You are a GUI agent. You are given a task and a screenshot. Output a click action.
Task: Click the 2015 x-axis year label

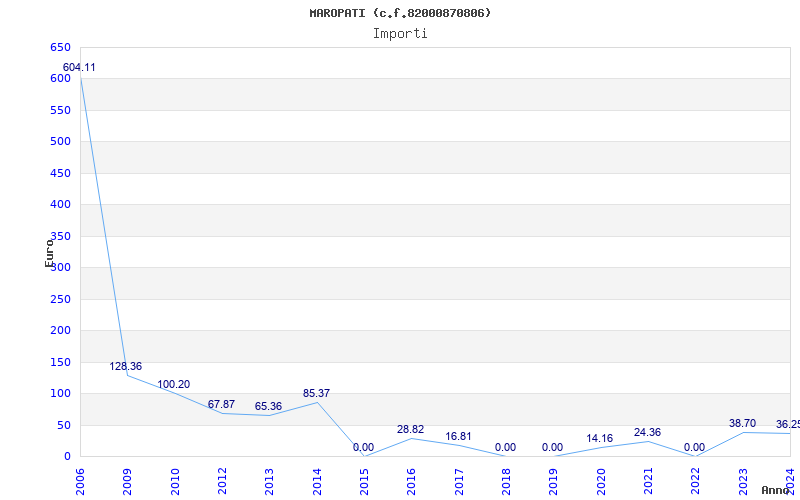pyautogui.click(x=364, y=482)
